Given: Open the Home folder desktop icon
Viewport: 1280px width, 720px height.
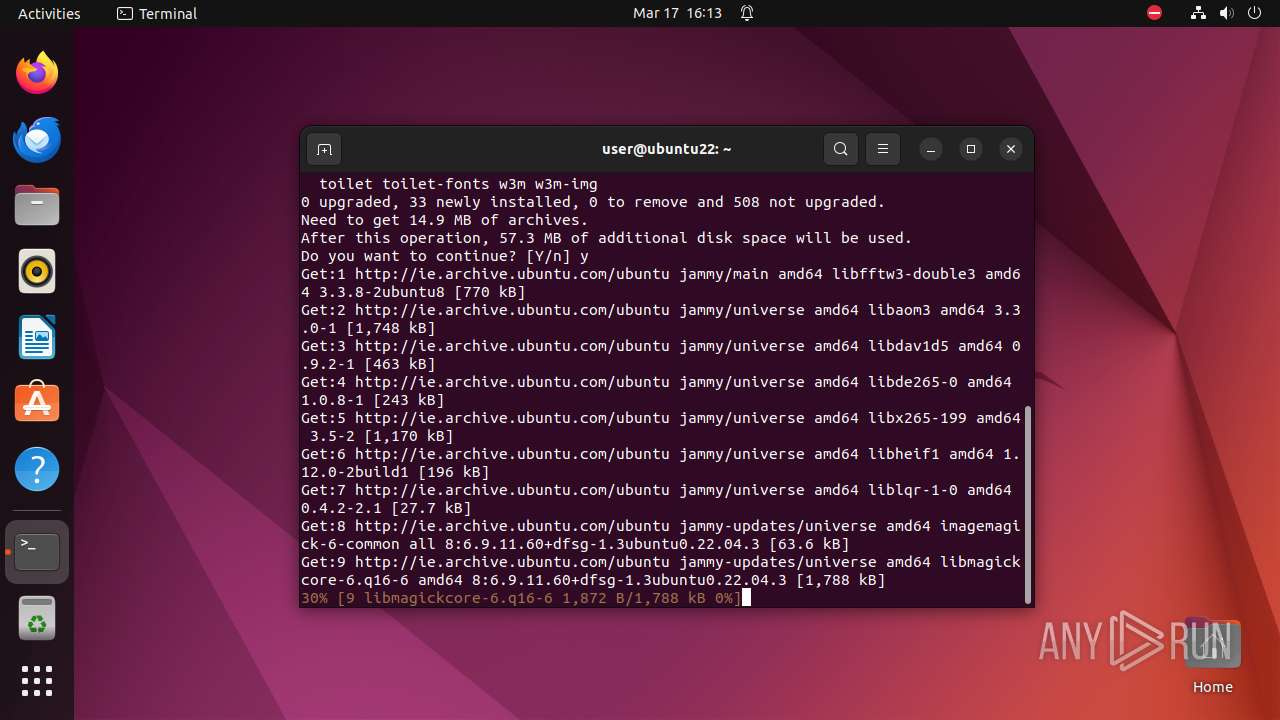Looking at the screenshot, I should coord(1212,656).
